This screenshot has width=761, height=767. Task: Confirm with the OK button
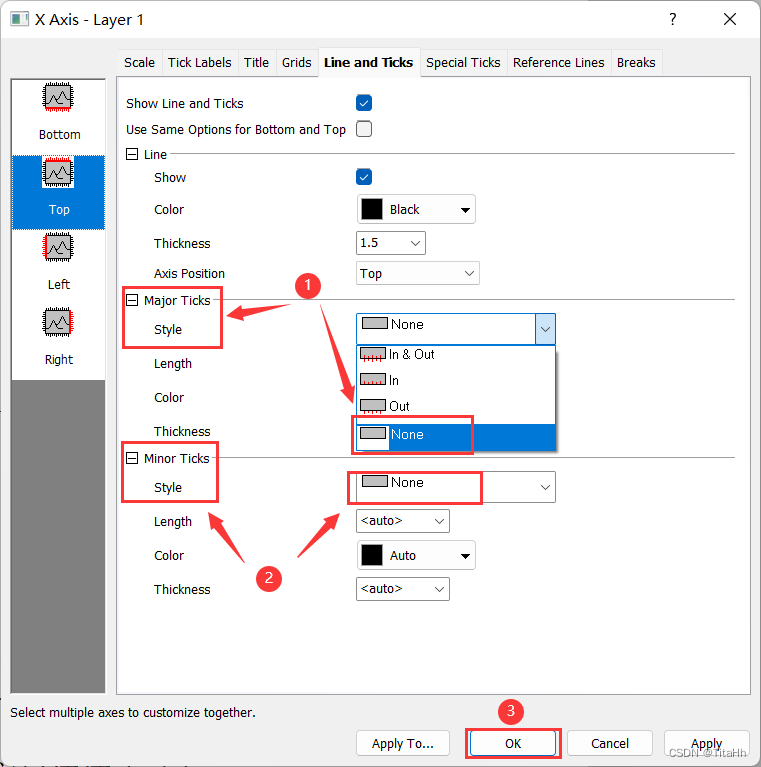tap(513, 744)
